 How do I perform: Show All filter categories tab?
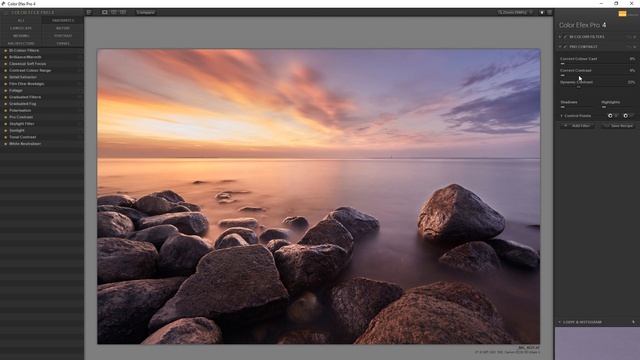tap(21, 20)
